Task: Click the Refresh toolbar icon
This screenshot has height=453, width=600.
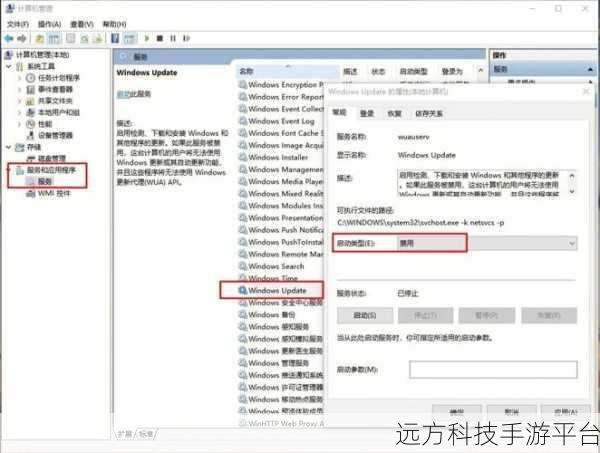Action: 85,38
